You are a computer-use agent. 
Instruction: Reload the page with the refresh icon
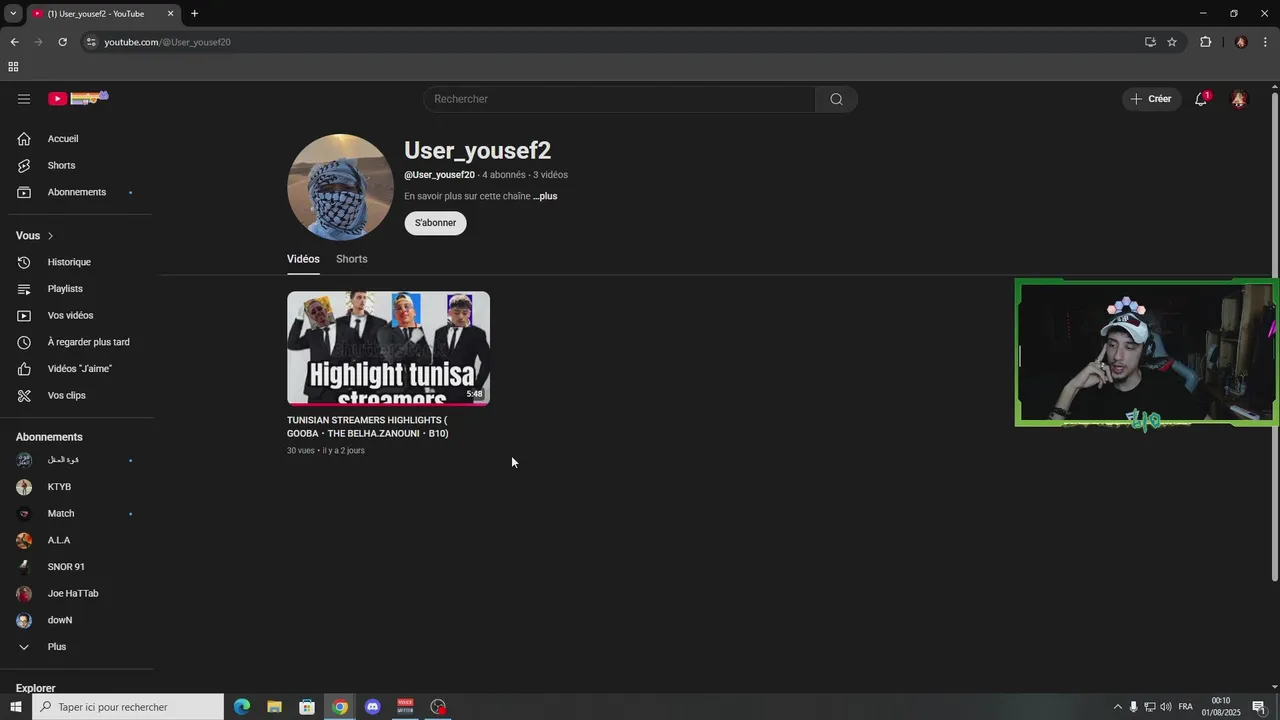[62, 42]
